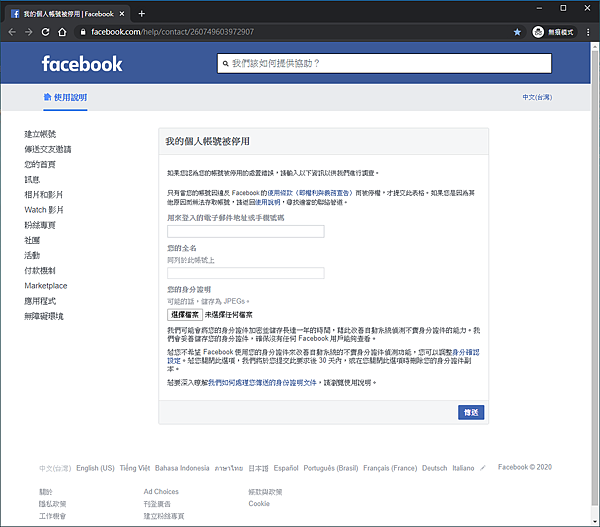
Task: Switch language to Português (Brasil)
Action: 331,468
